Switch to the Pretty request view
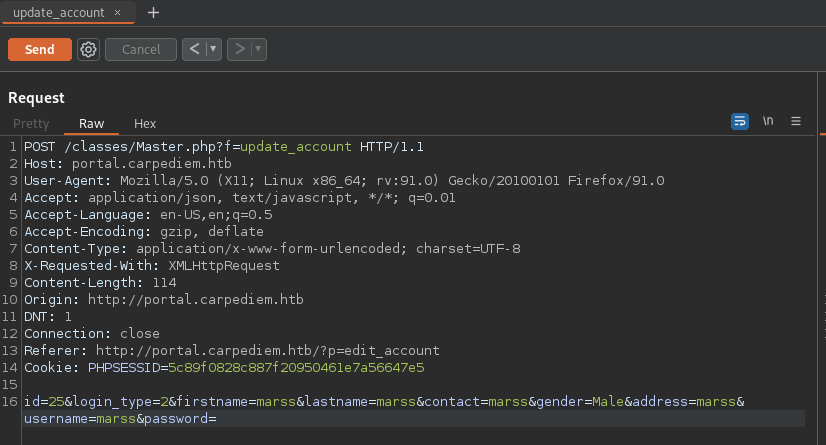The image size is (826, 445). [31, 123]
